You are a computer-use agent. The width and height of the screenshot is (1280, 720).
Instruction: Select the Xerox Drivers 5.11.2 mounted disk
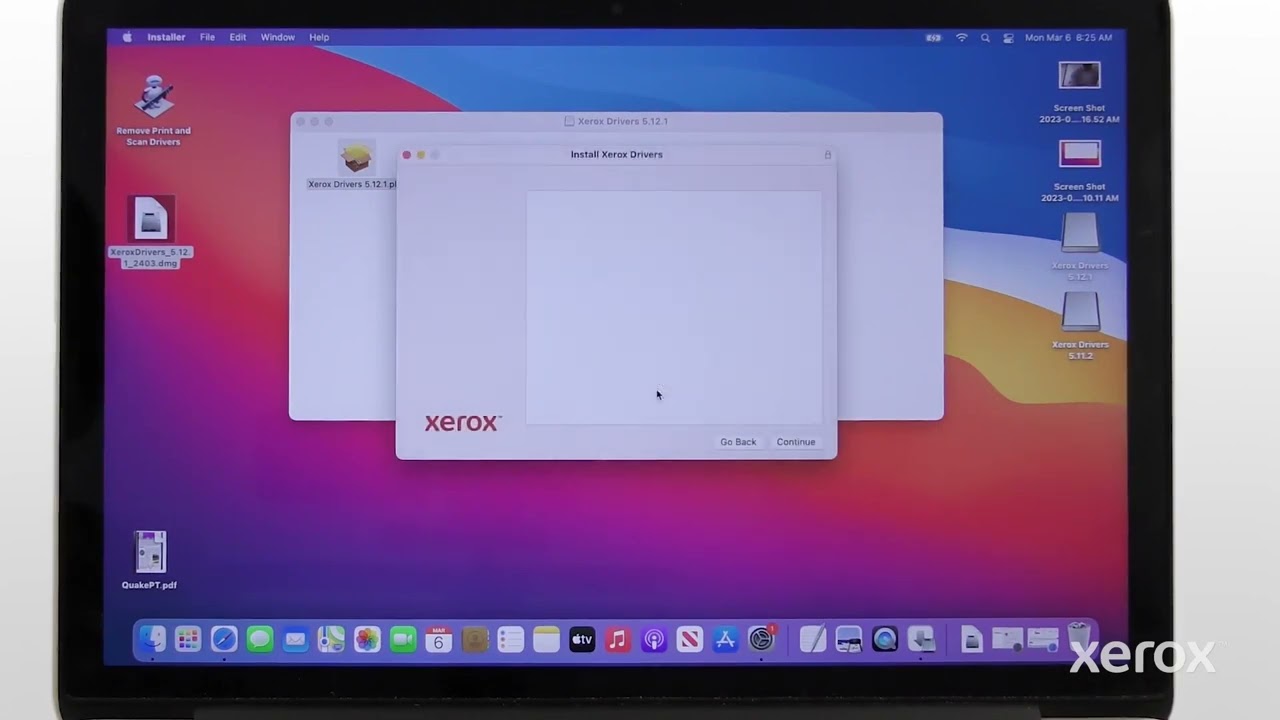(x=1080, y=326)
